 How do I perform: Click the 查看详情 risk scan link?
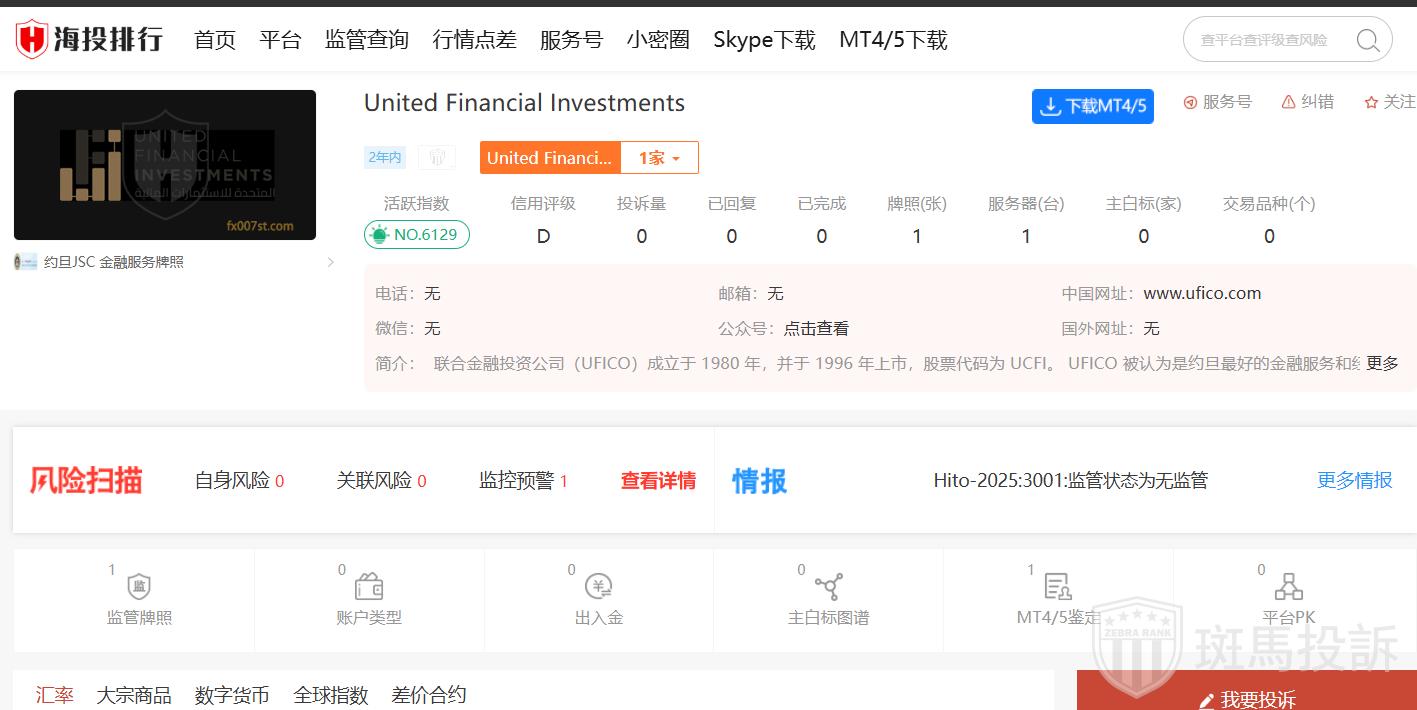tap(658, 481)
